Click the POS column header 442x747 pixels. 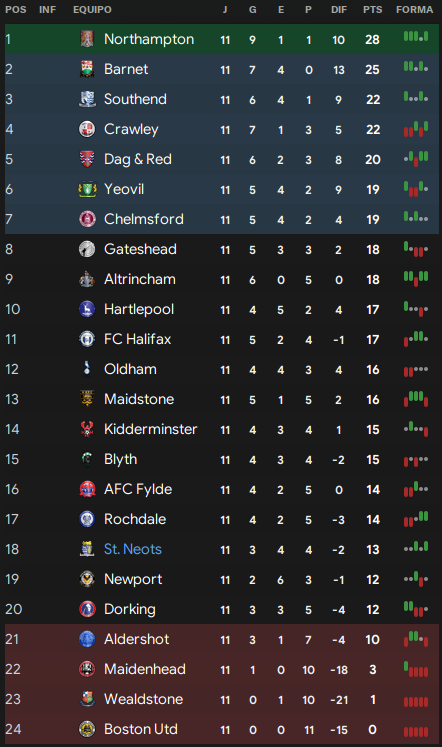16,10
